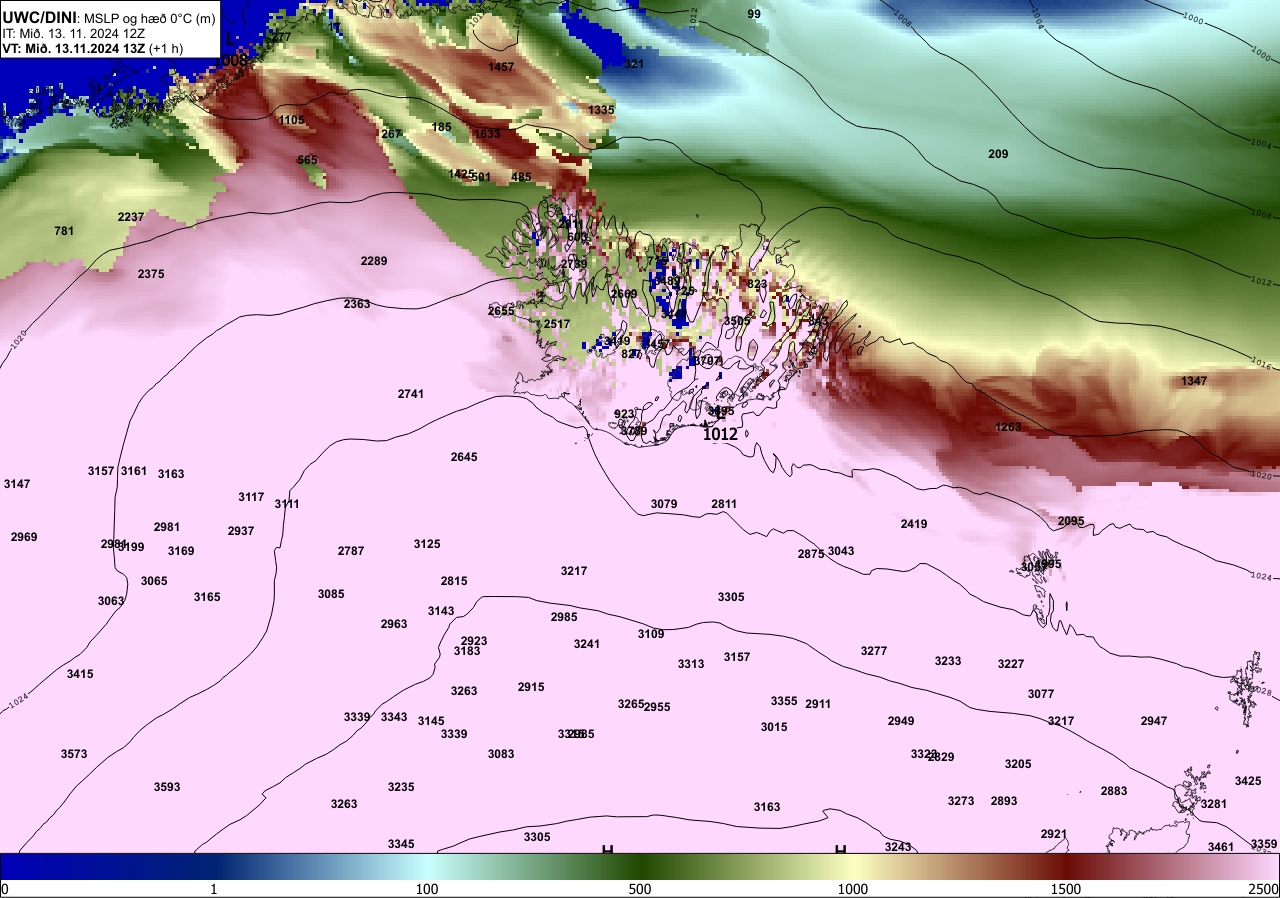Click the dark green part of color bar
The height and width of the screenshot is (898, 1280).
click(640, 866)
